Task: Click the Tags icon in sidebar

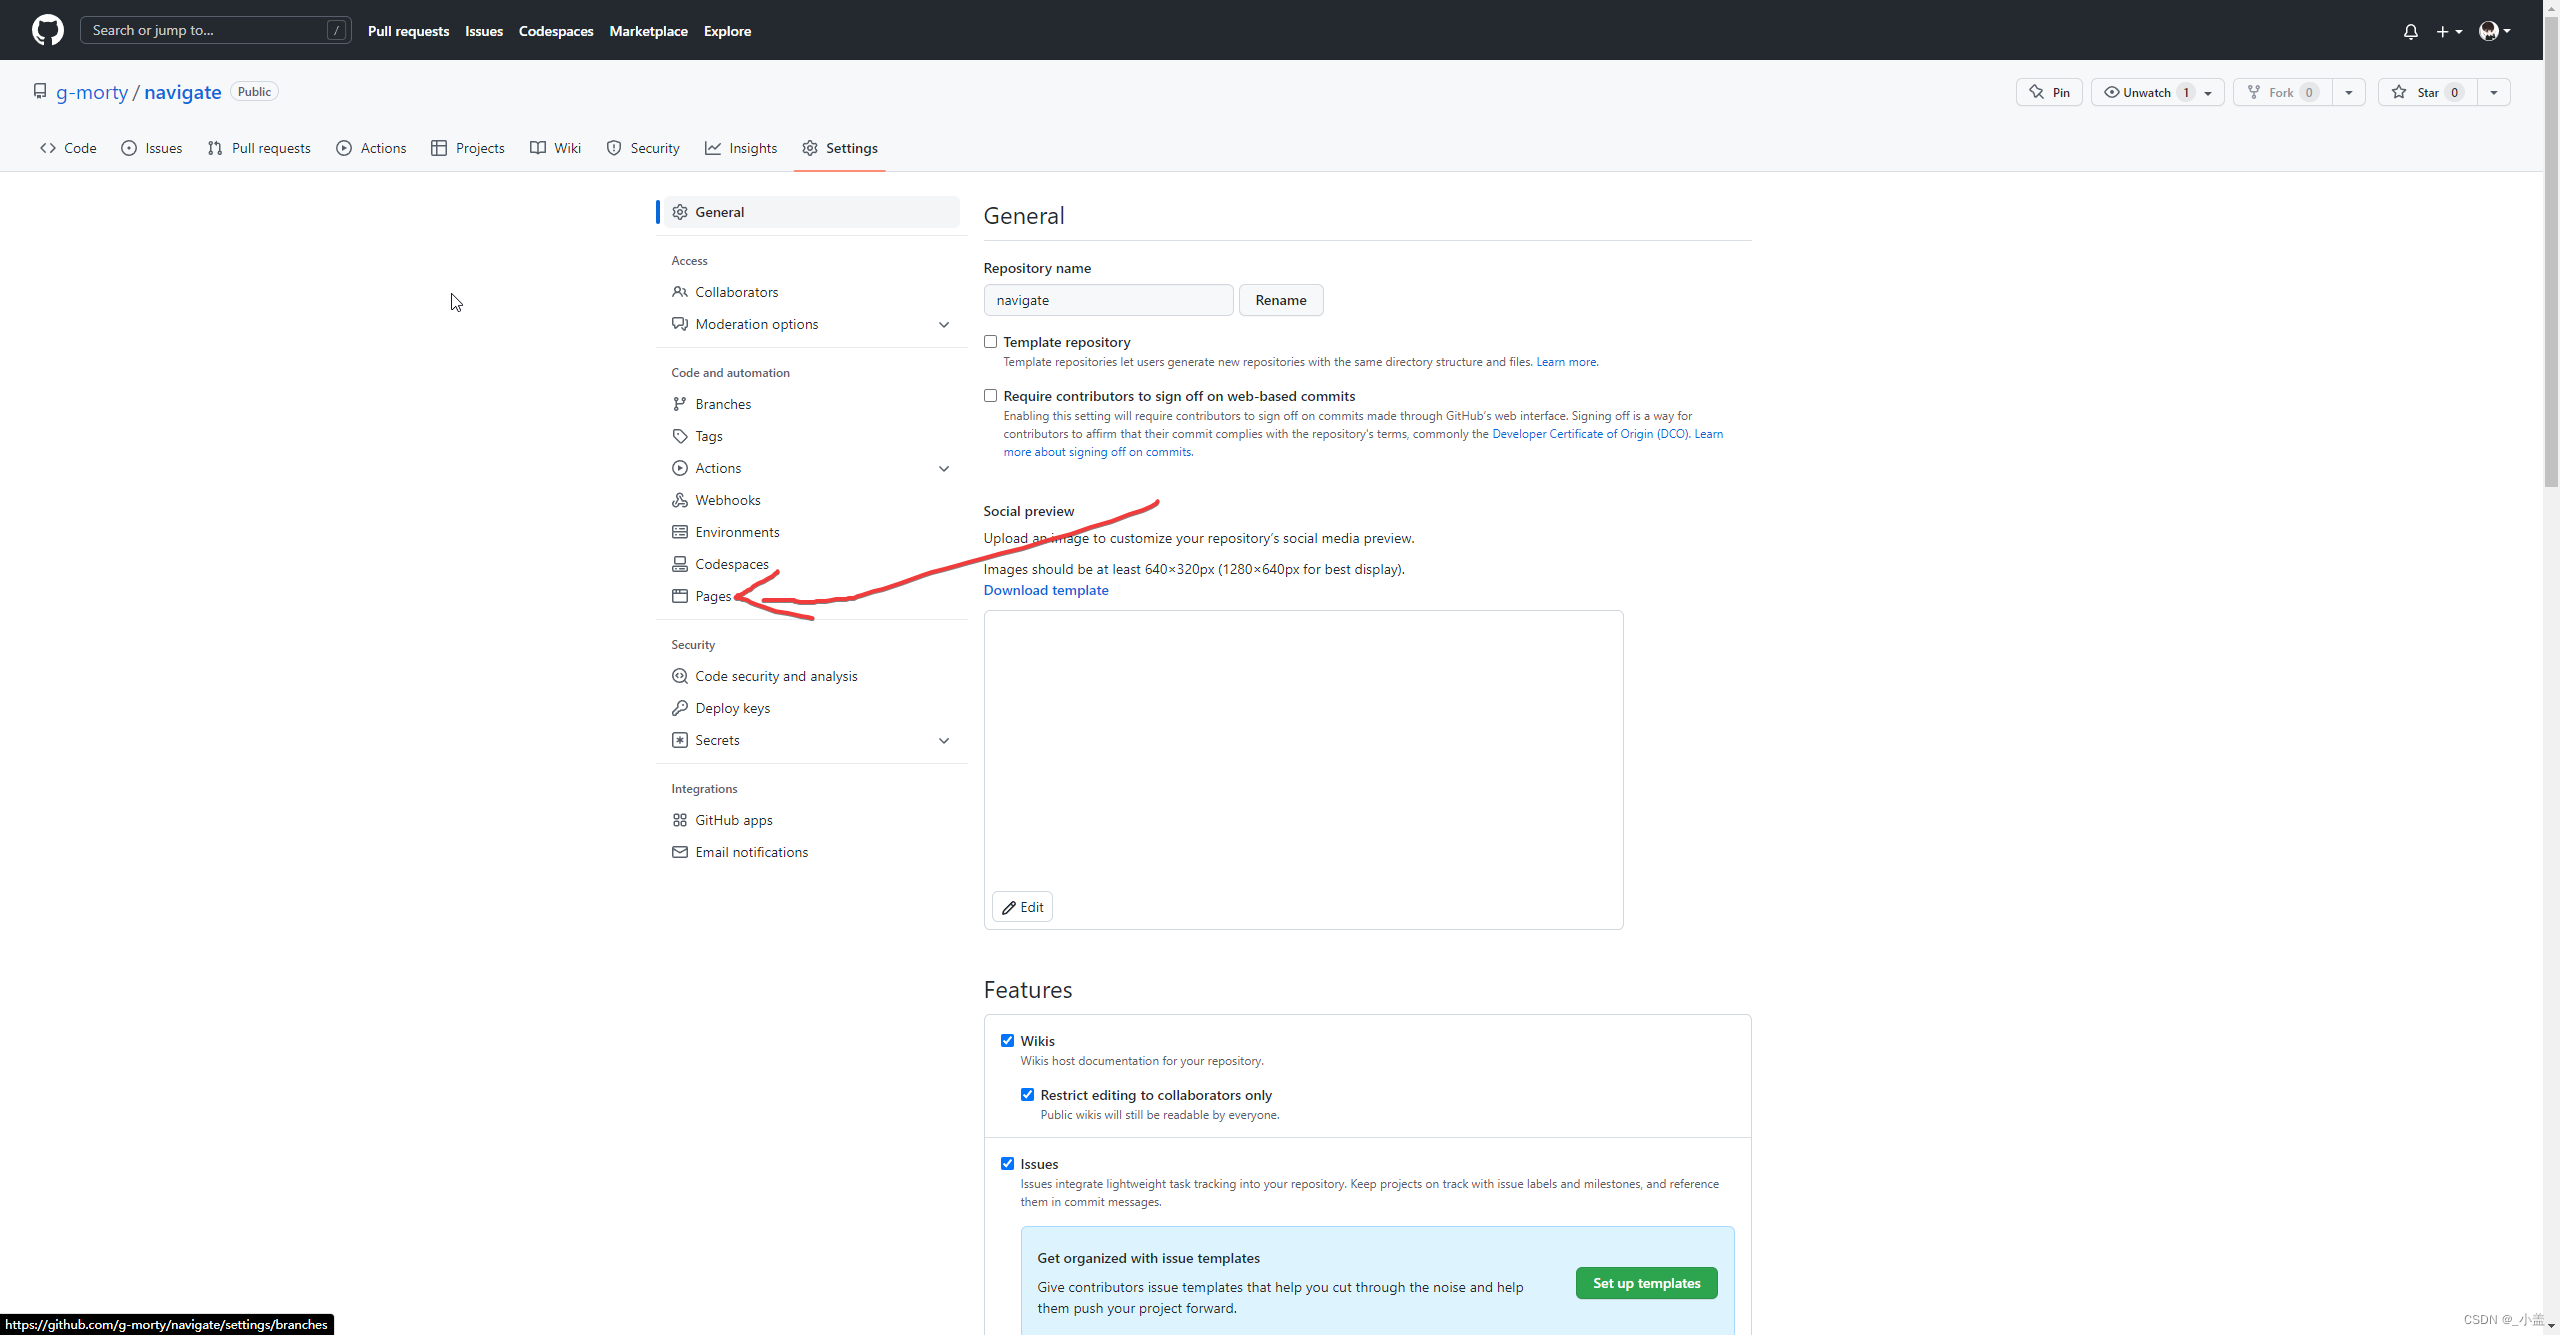Action: tap(681, 435)
